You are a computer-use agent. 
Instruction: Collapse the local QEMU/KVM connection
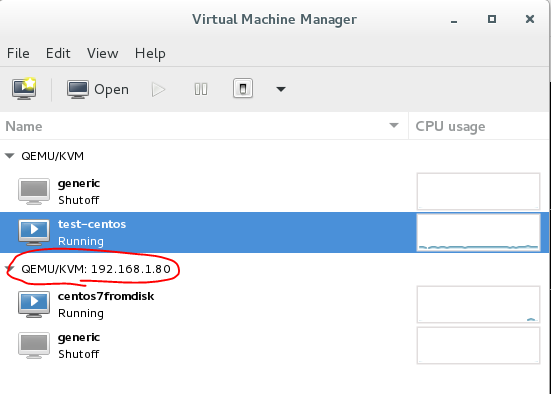(9, 156)
